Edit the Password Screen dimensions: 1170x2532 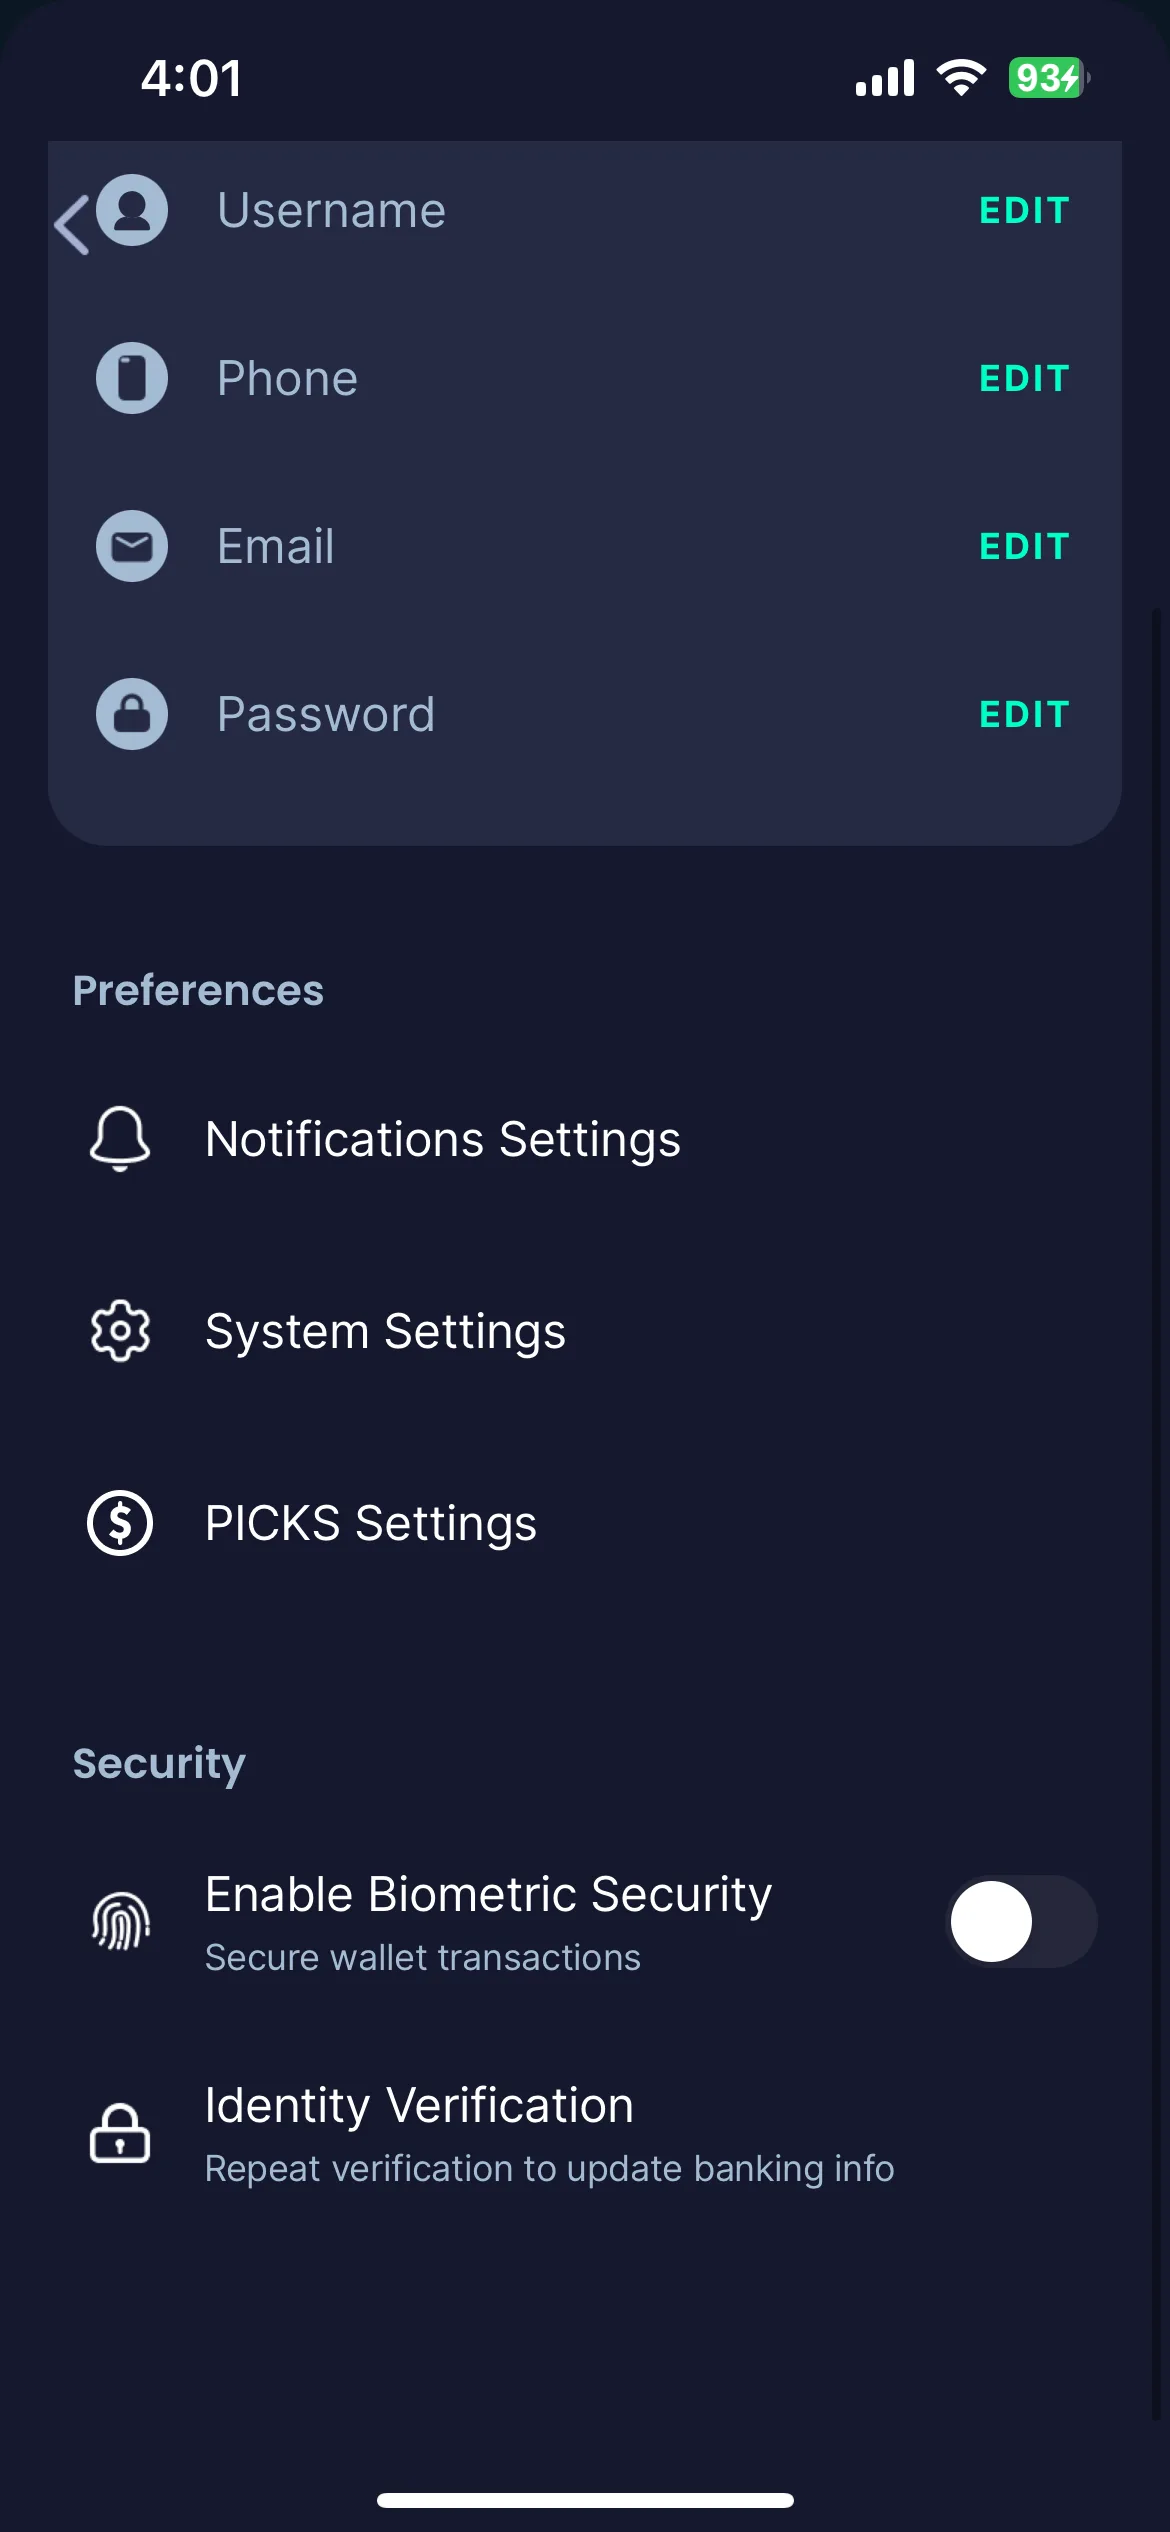point(1024,714)
